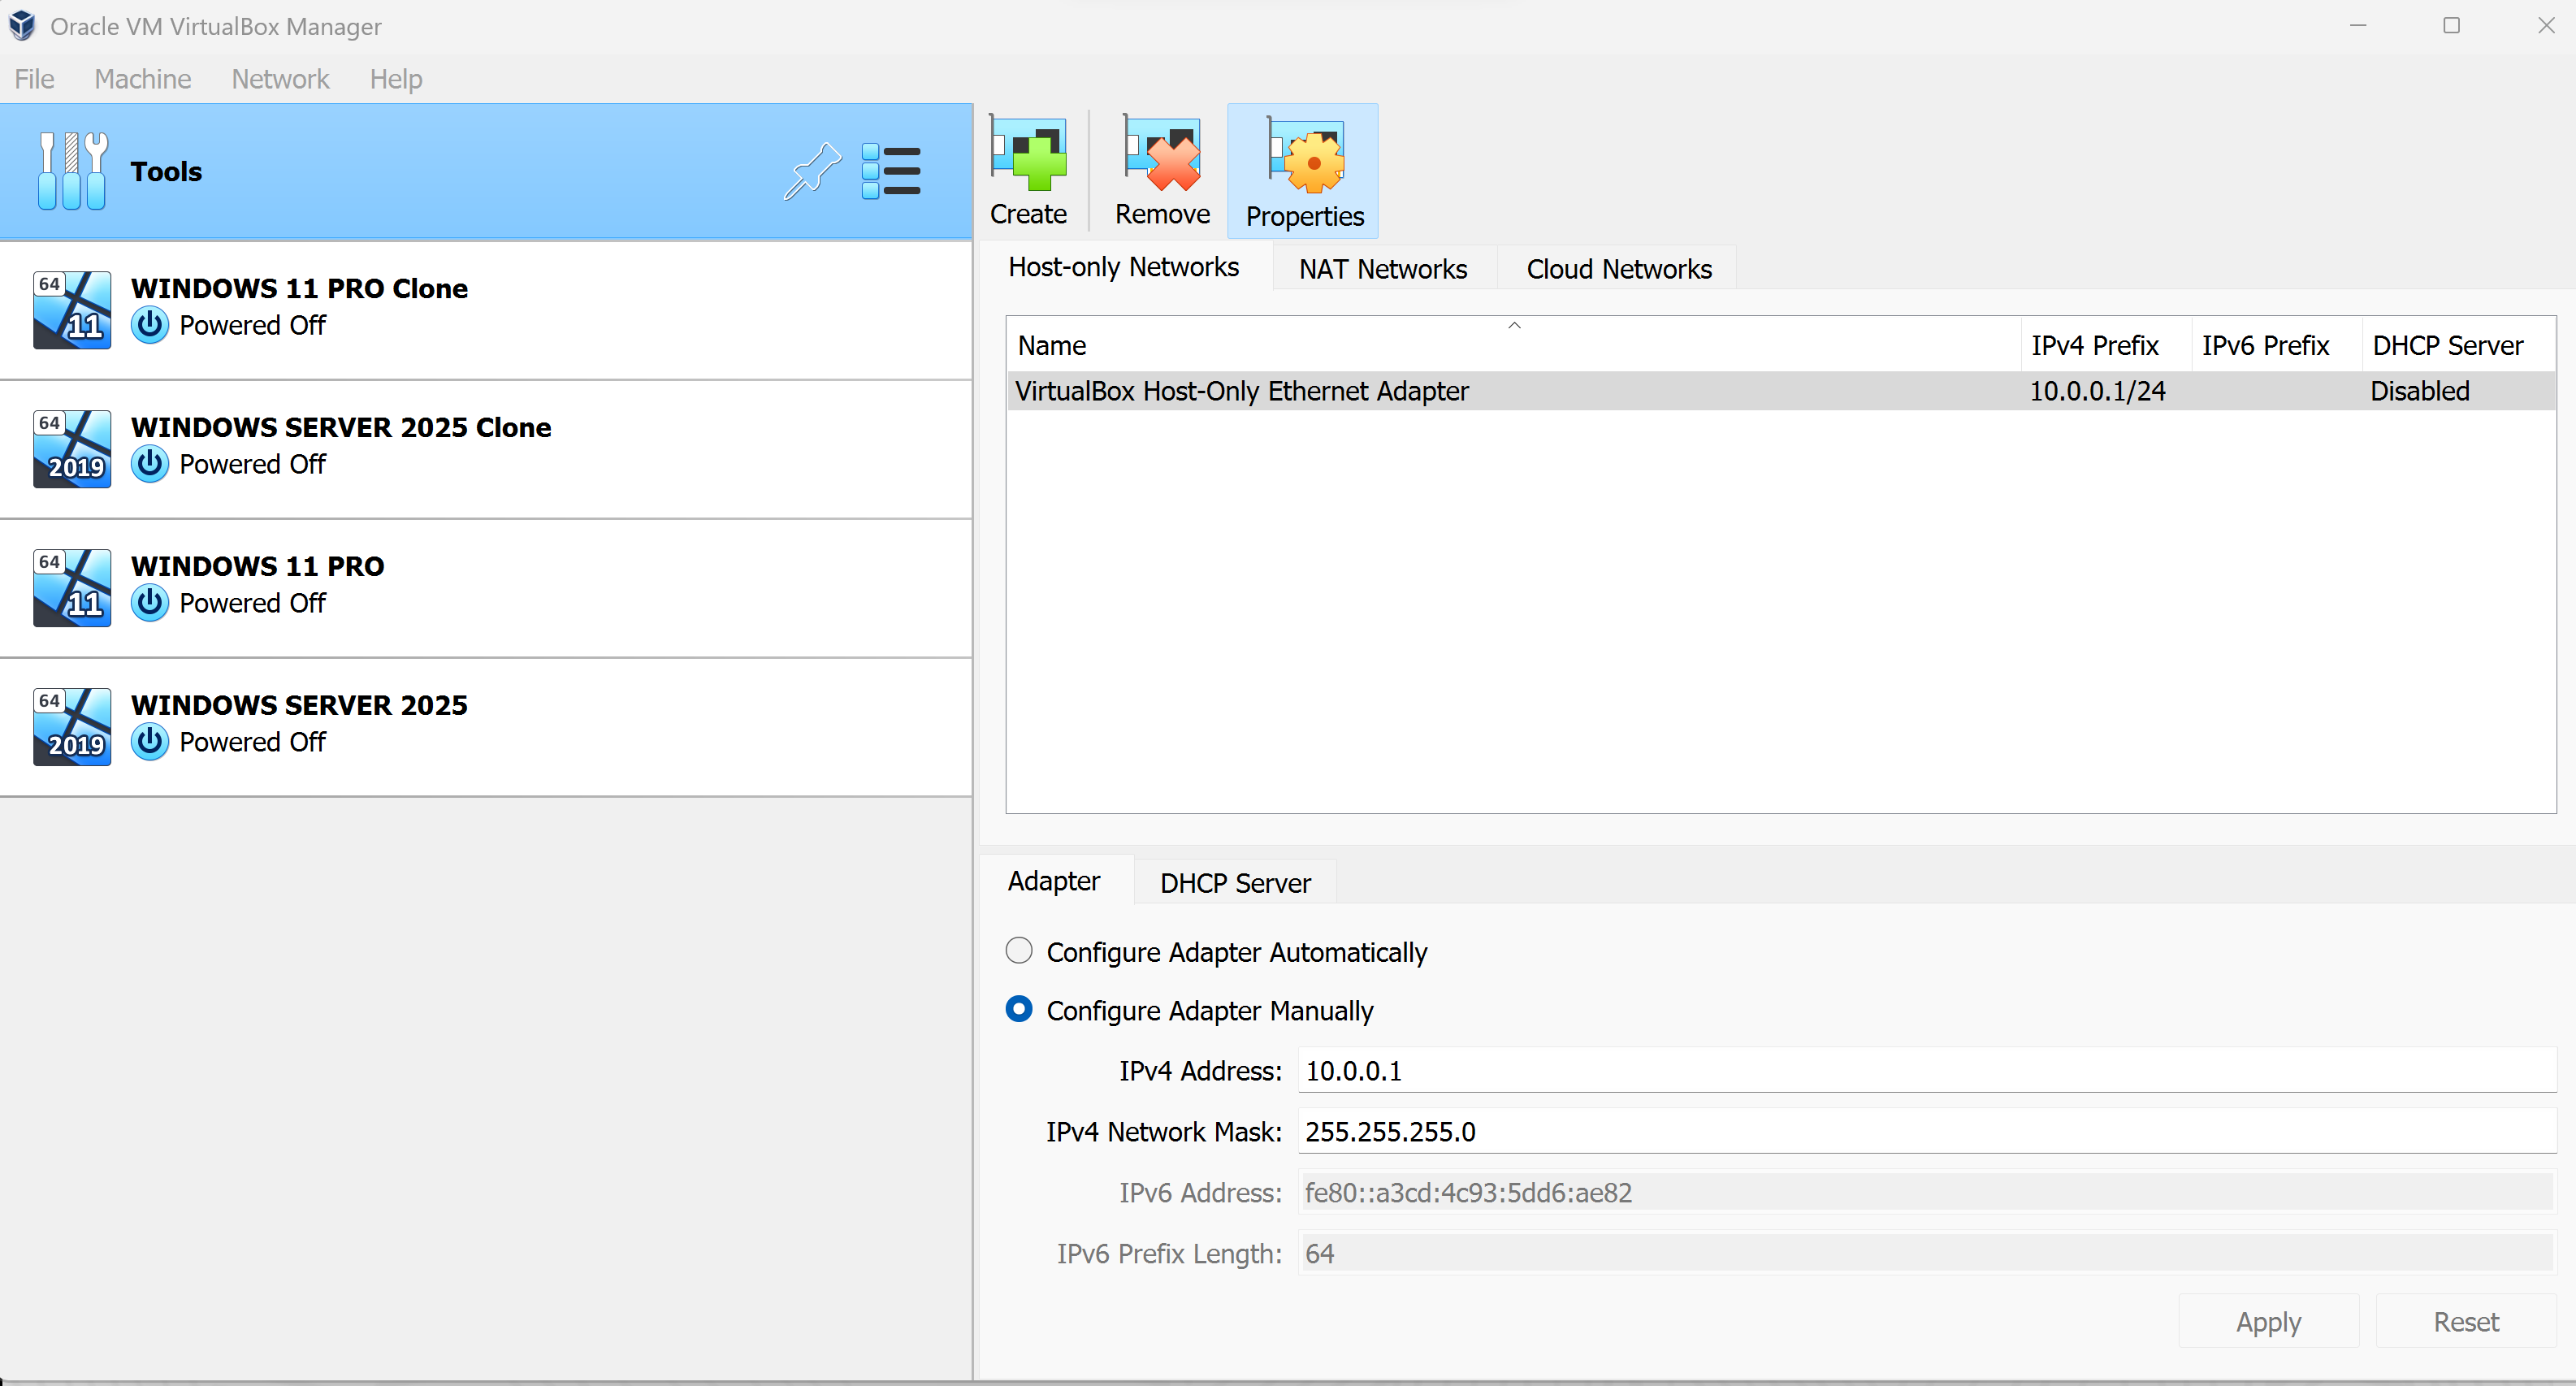Click the Reset button
The height and width of the screenshot is (1386, 2576).
coord(2465,1321)
